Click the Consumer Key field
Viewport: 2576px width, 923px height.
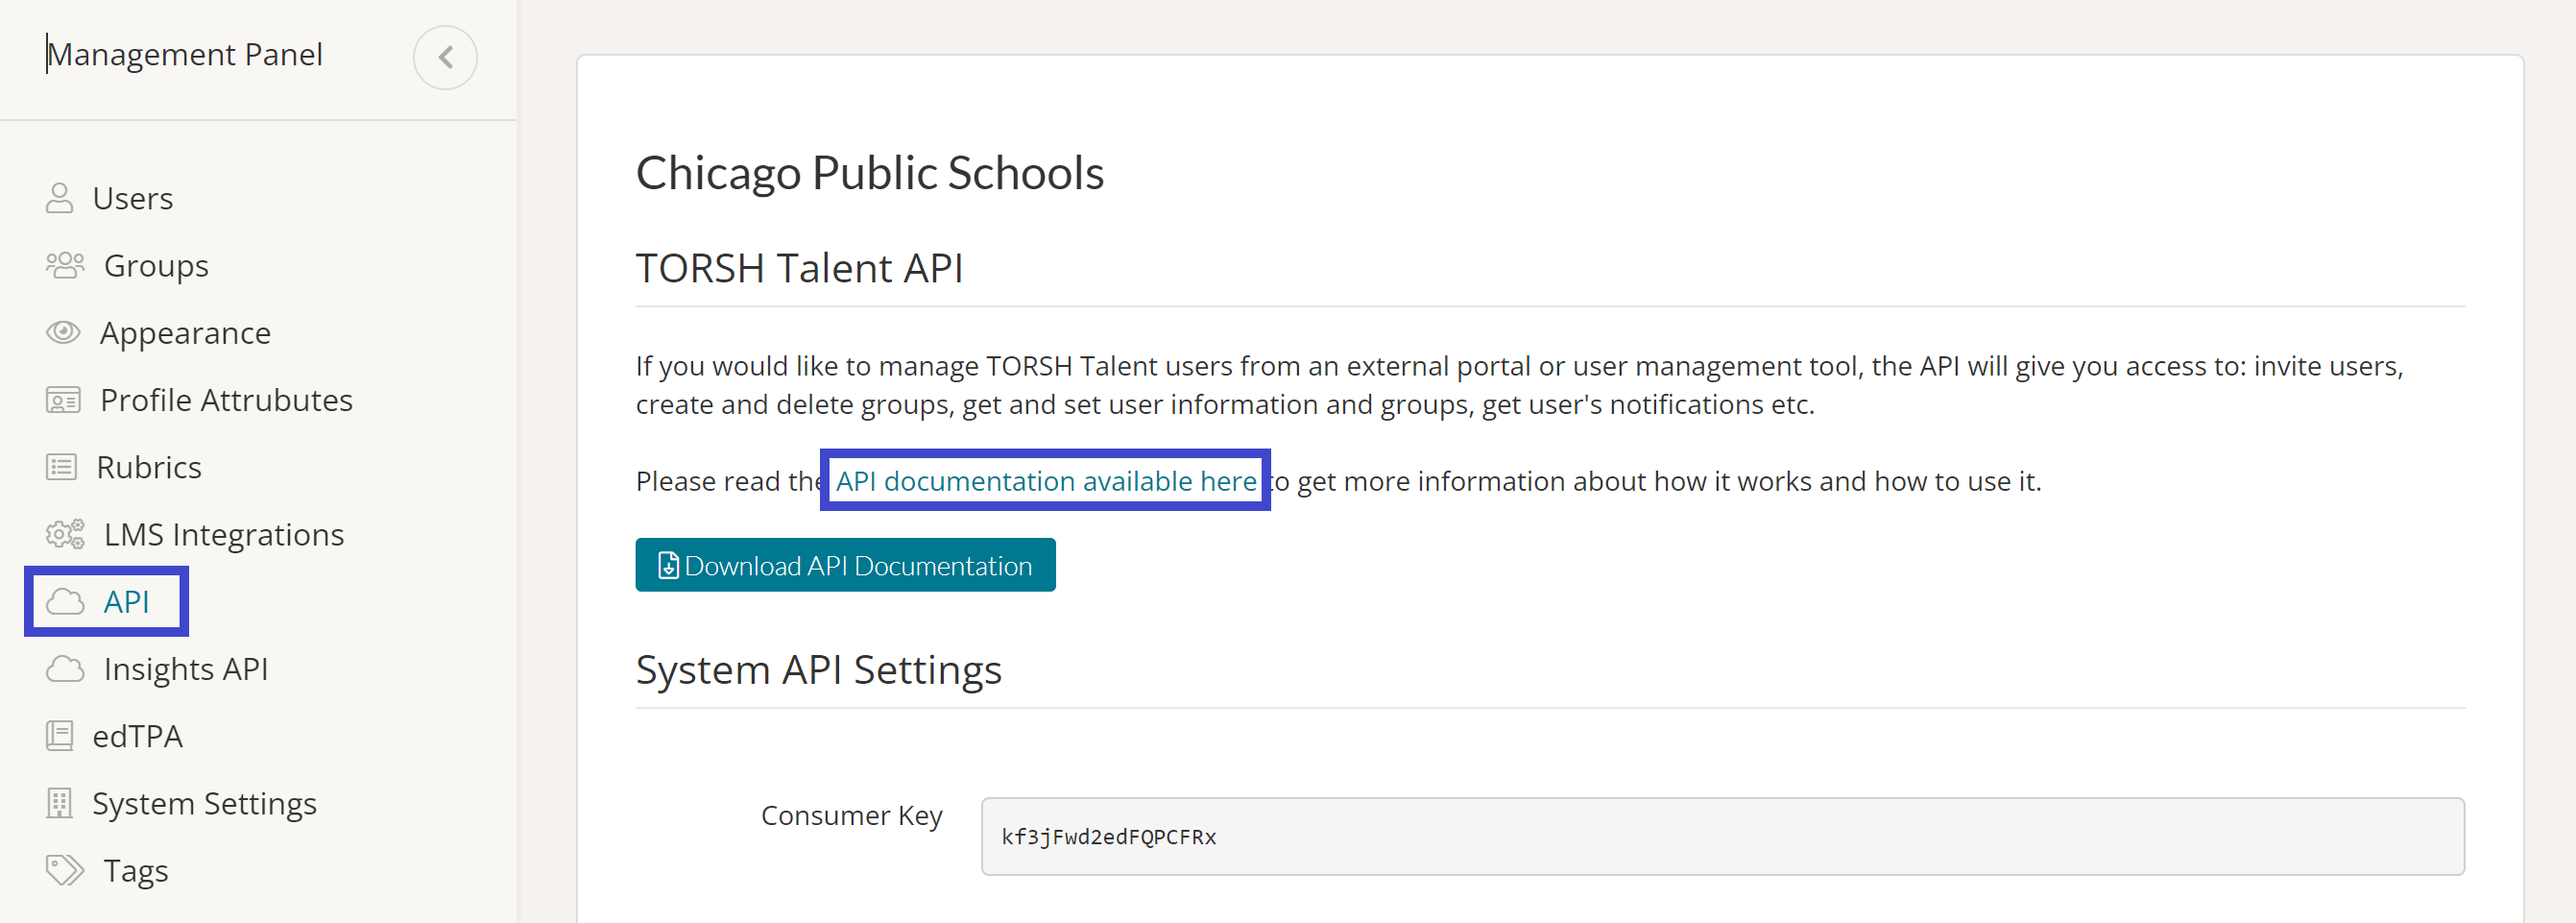[x=1722, y=836]
